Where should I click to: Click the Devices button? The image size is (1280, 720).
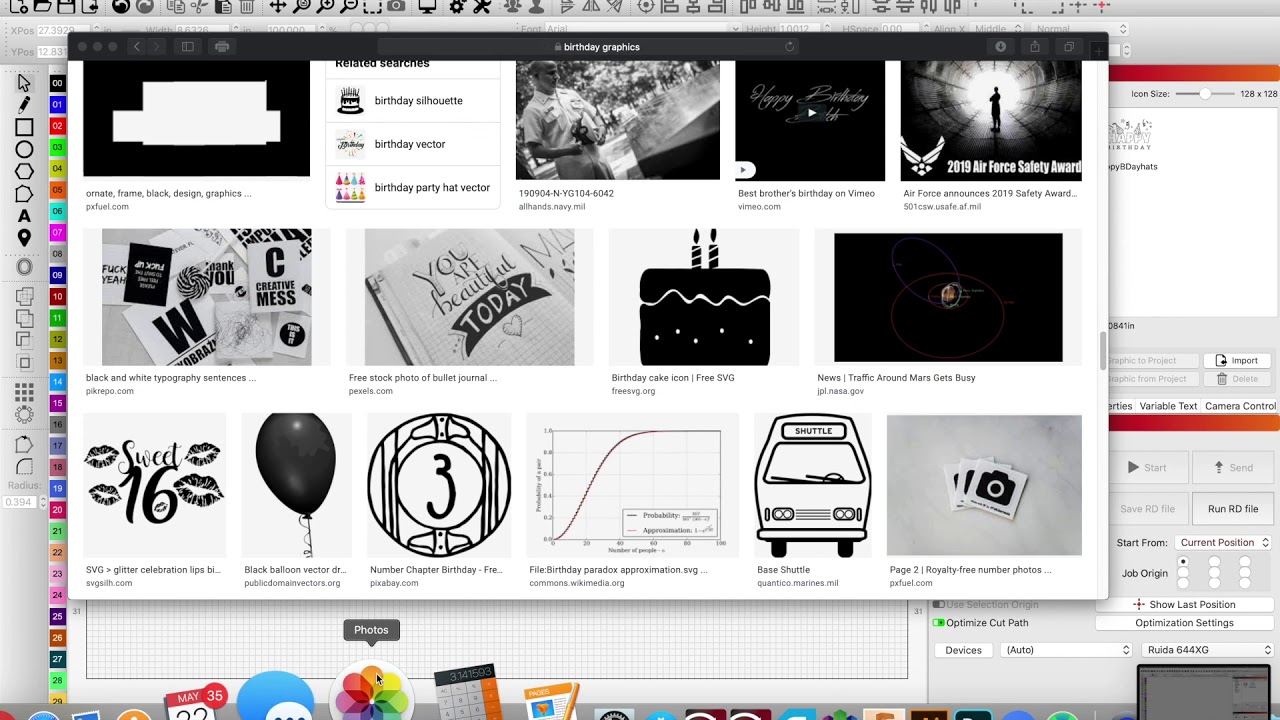coord(963,650)
